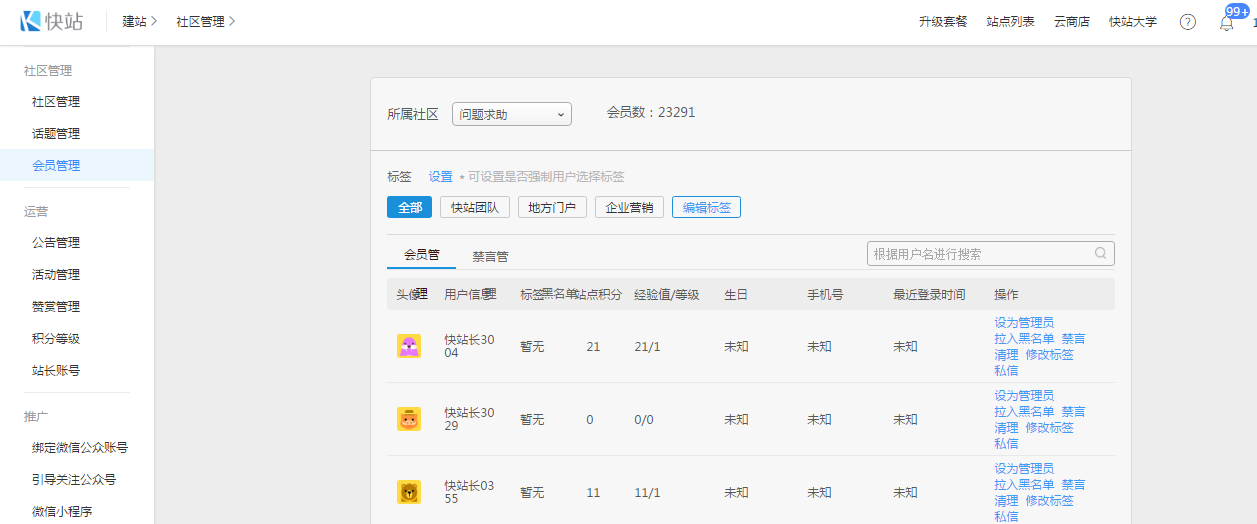The image size is (1257, 524).
Task: Open 公告管理 in the sidebar
Action: point(56,242)
